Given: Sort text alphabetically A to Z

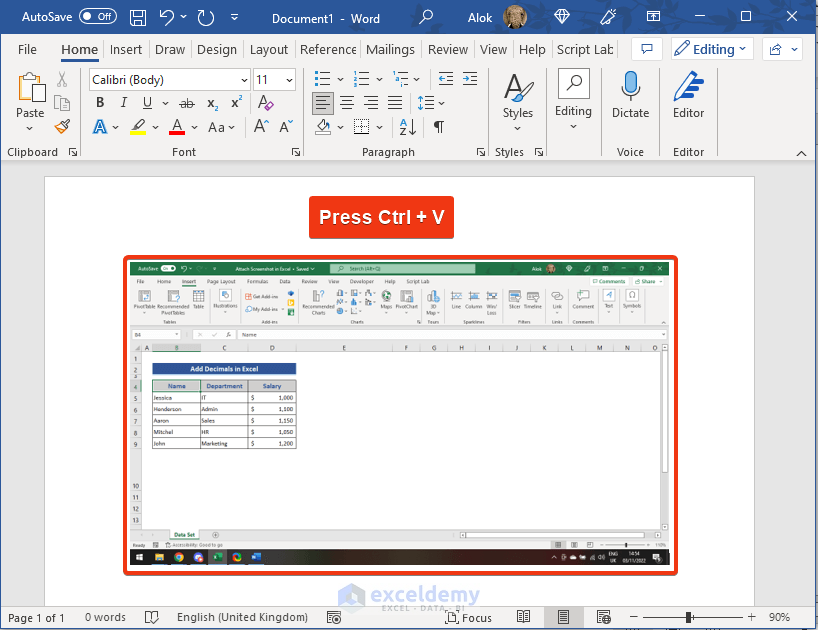Looking at the screenshot, I should pyautogui.click(x=407, y=127).
